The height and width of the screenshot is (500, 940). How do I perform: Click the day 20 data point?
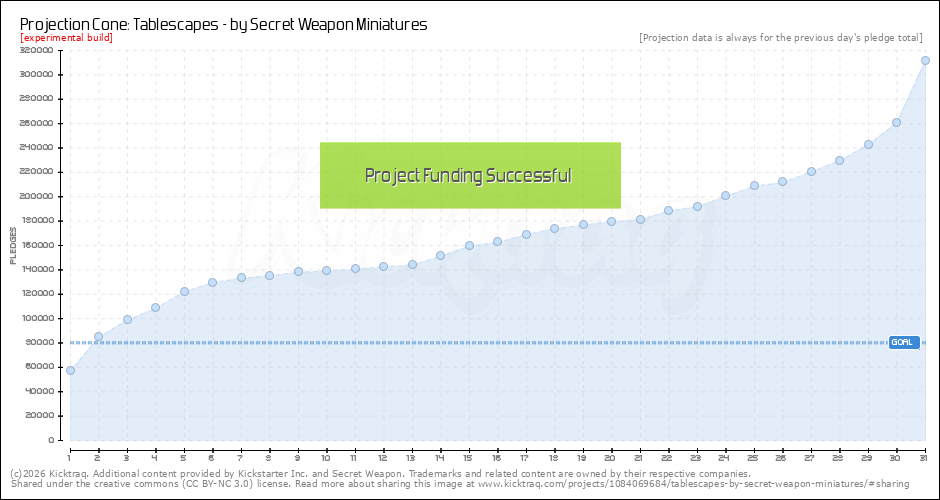tap(611, 221)
